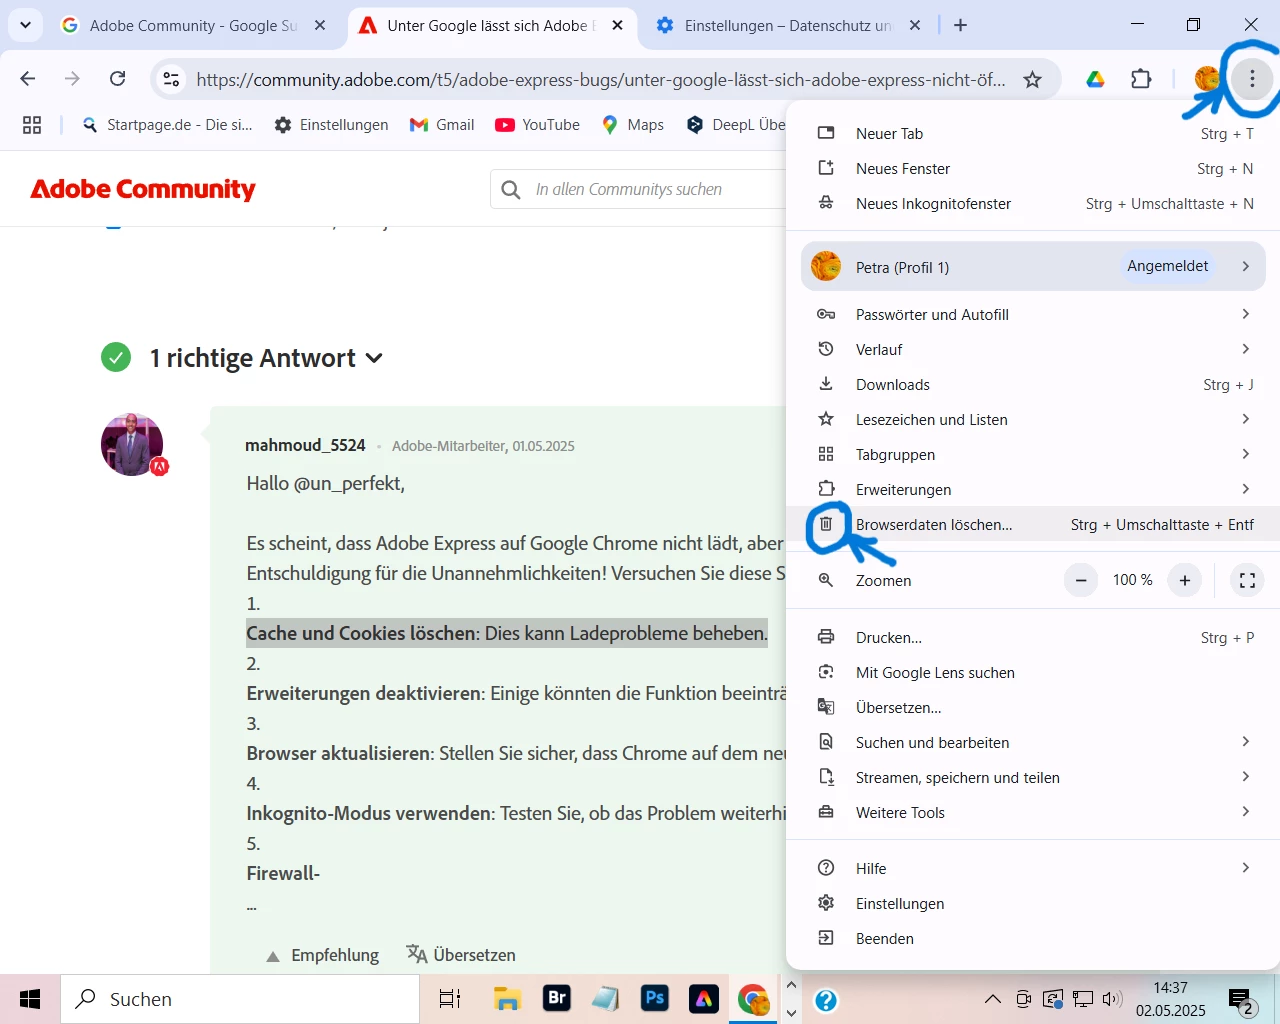Open the apps grid in bookmarks bar
The height and width of the screenshot is (1024, 1280).
pos(32,125)
